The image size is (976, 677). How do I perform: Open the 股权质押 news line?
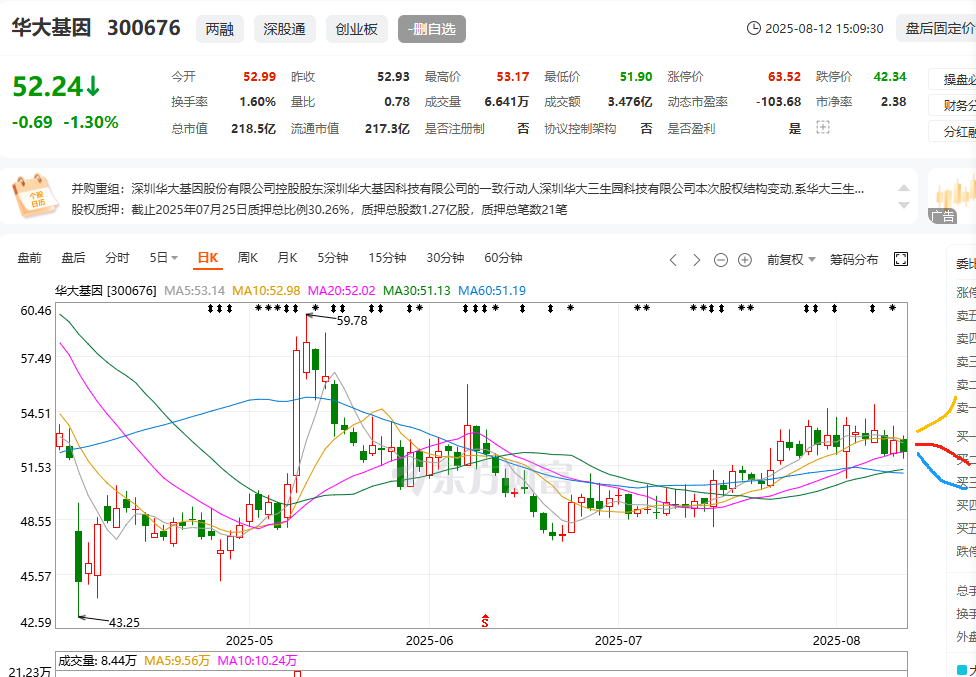point(319,210)
